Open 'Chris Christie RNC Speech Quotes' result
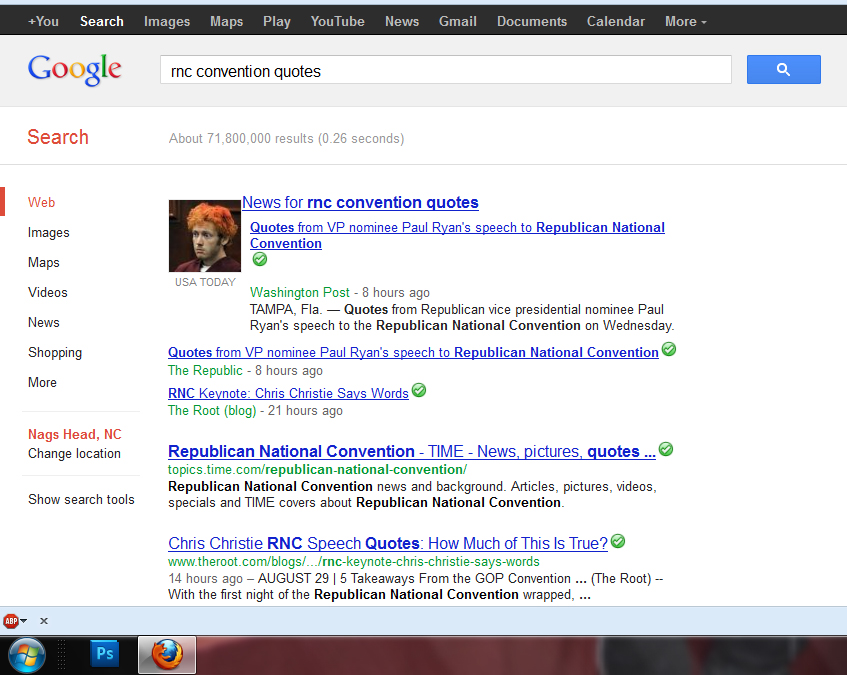Screen dimensions: 847x675 coord(388,543)
